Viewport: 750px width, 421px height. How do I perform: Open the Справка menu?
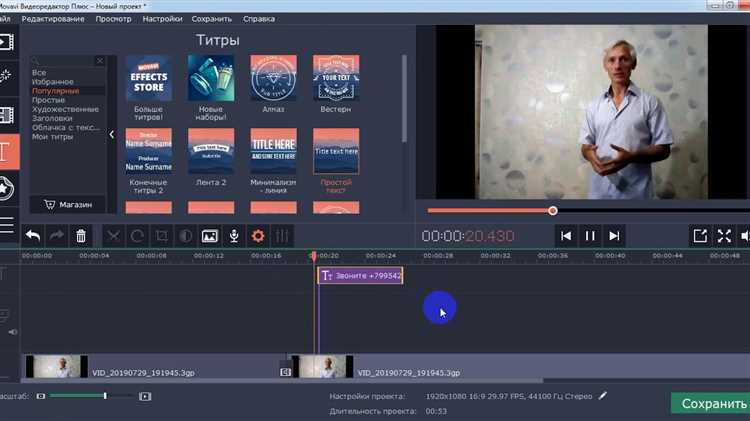point(259,19)
